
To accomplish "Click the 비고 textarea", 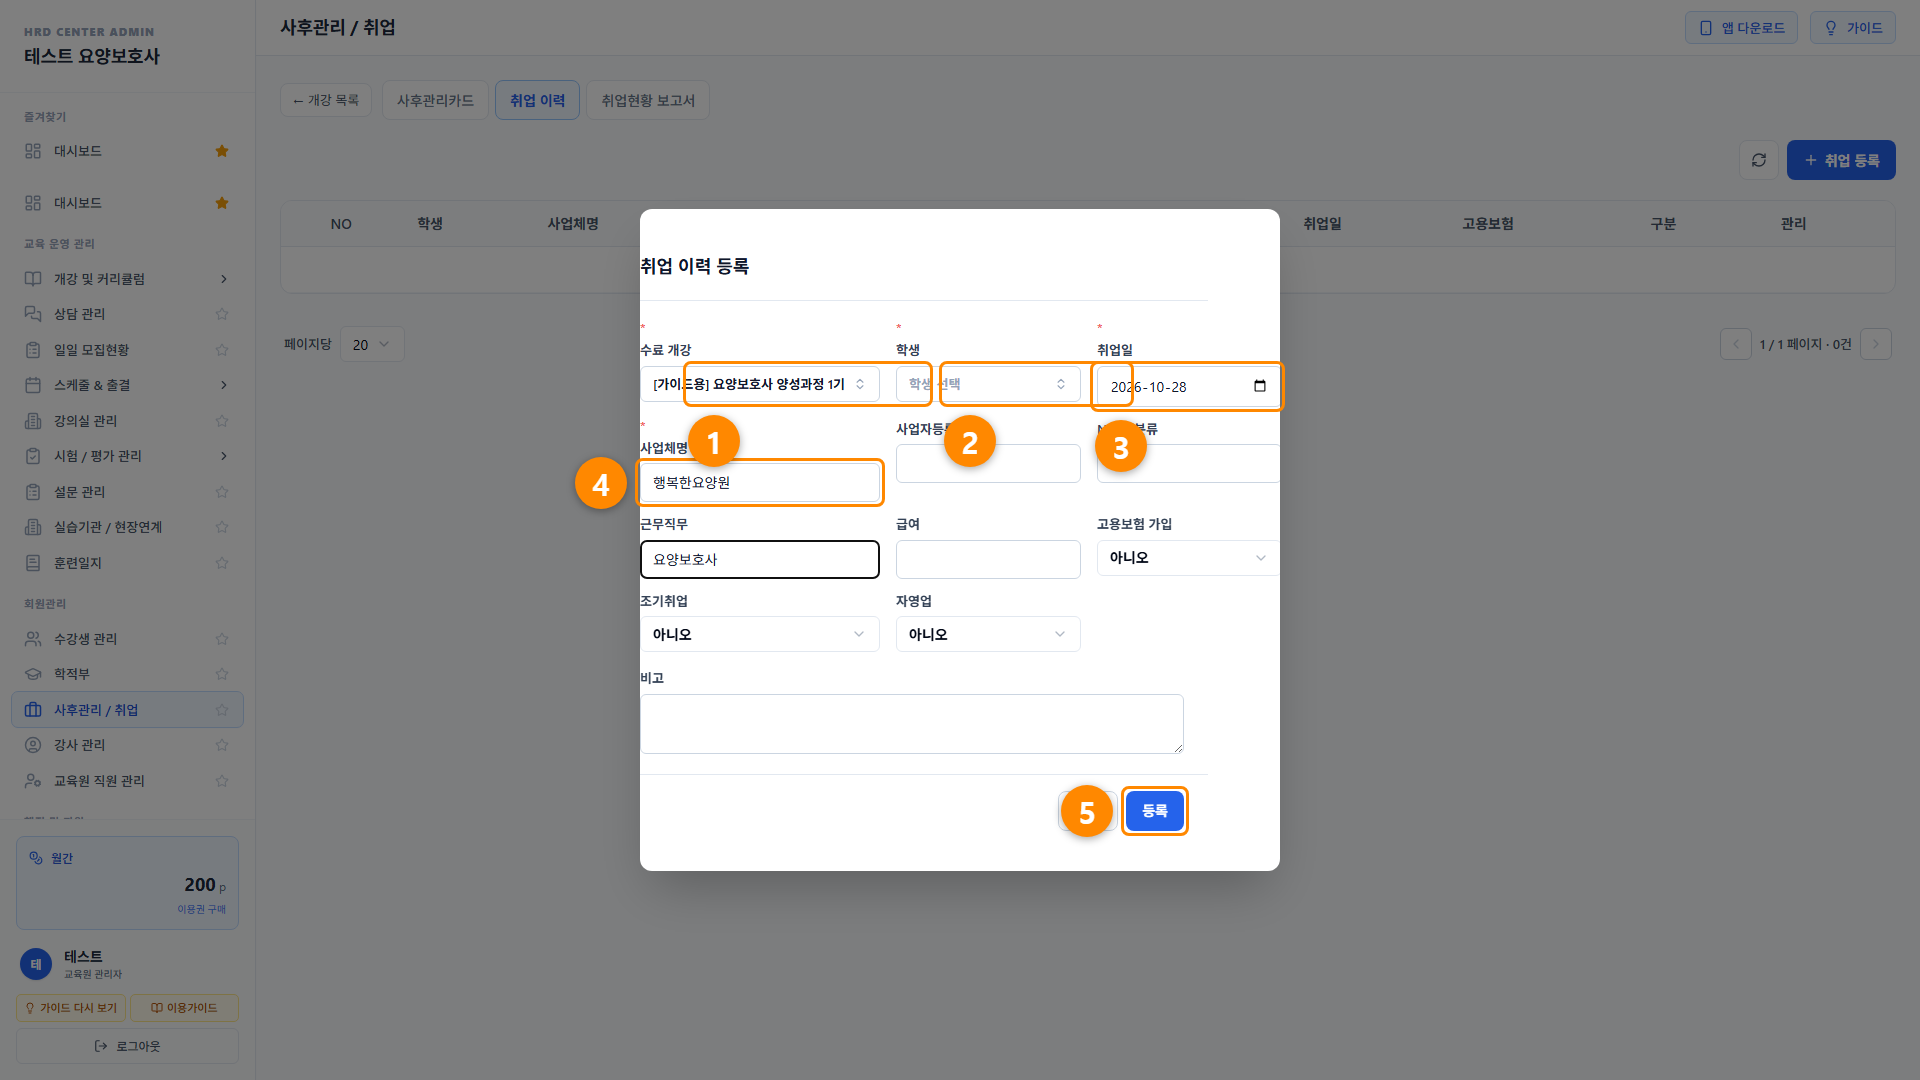I will pos(912,724).
